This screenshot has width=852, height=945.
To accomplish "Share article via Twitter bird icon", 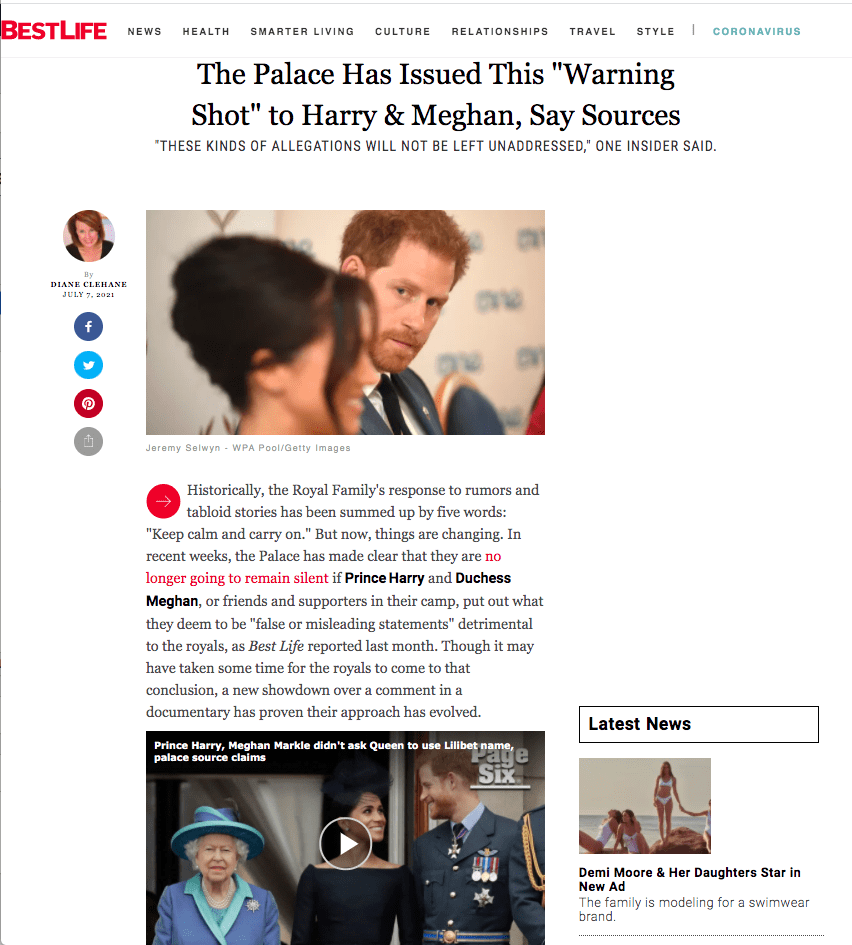I will pyautogui.click(x=89, y=365).
